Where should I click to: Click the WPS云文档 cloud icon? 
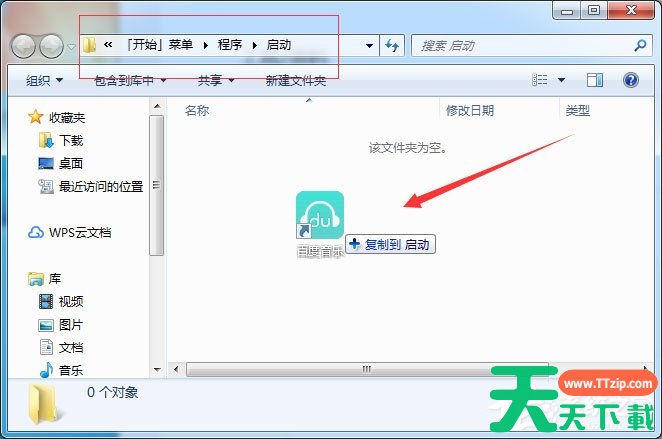point(35,233)
